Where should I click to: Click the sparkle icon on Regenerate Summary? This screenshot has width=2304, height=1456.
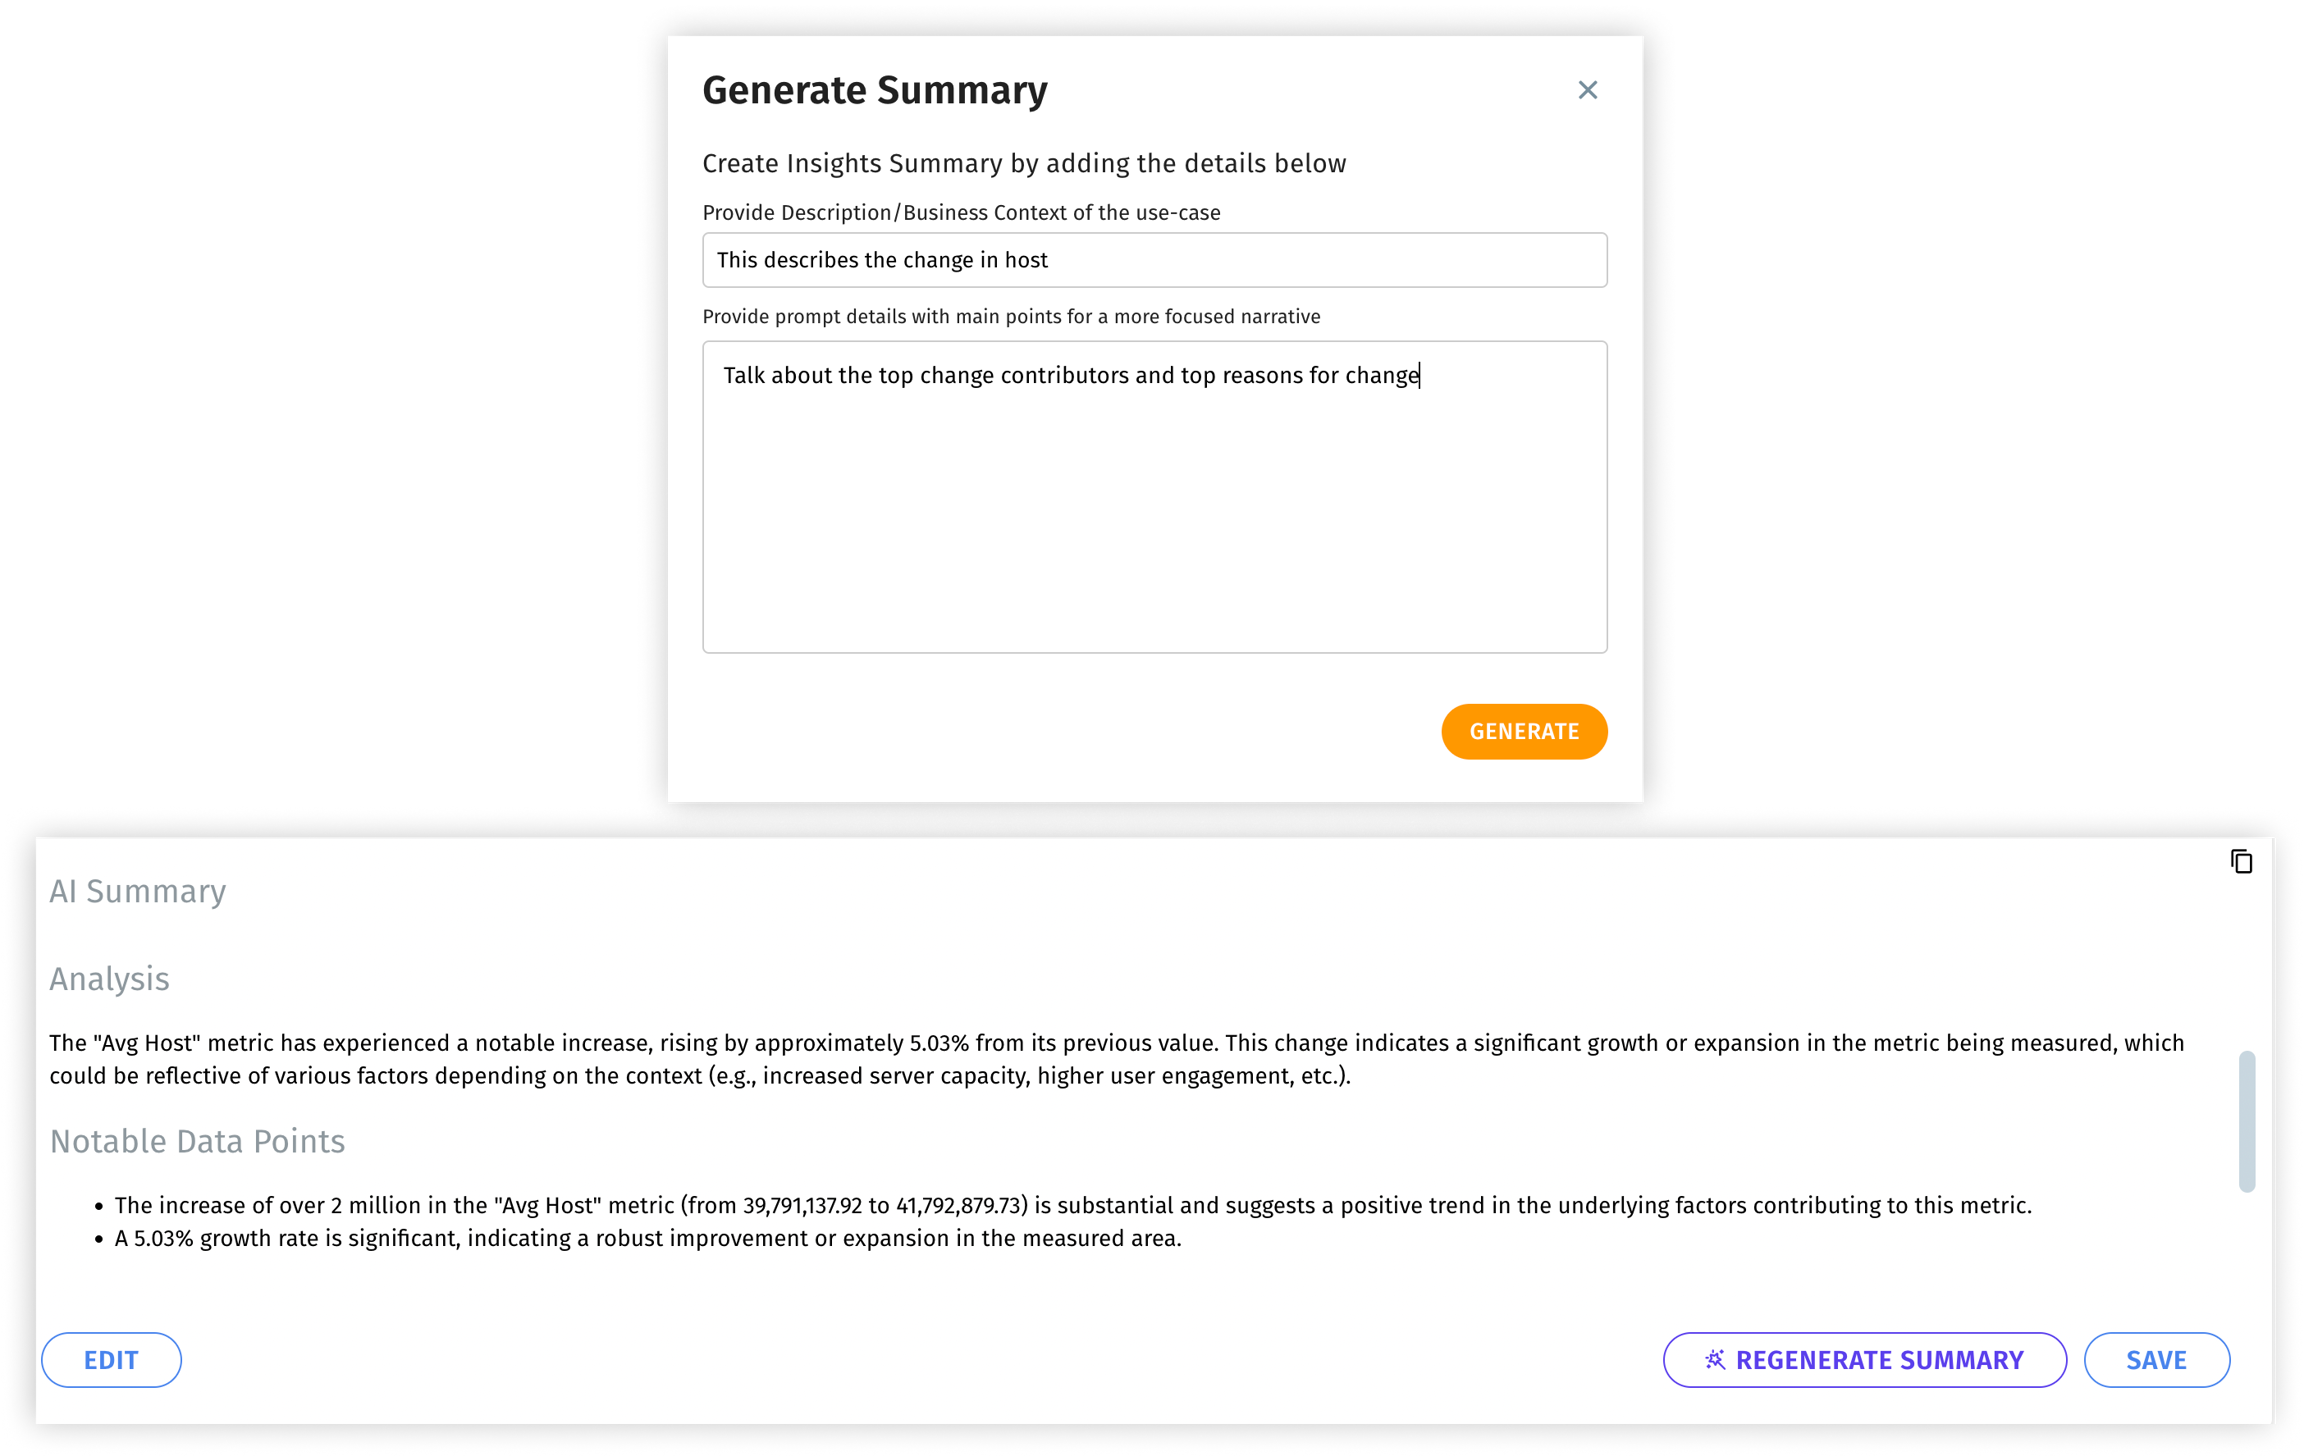point(1715,1359)
